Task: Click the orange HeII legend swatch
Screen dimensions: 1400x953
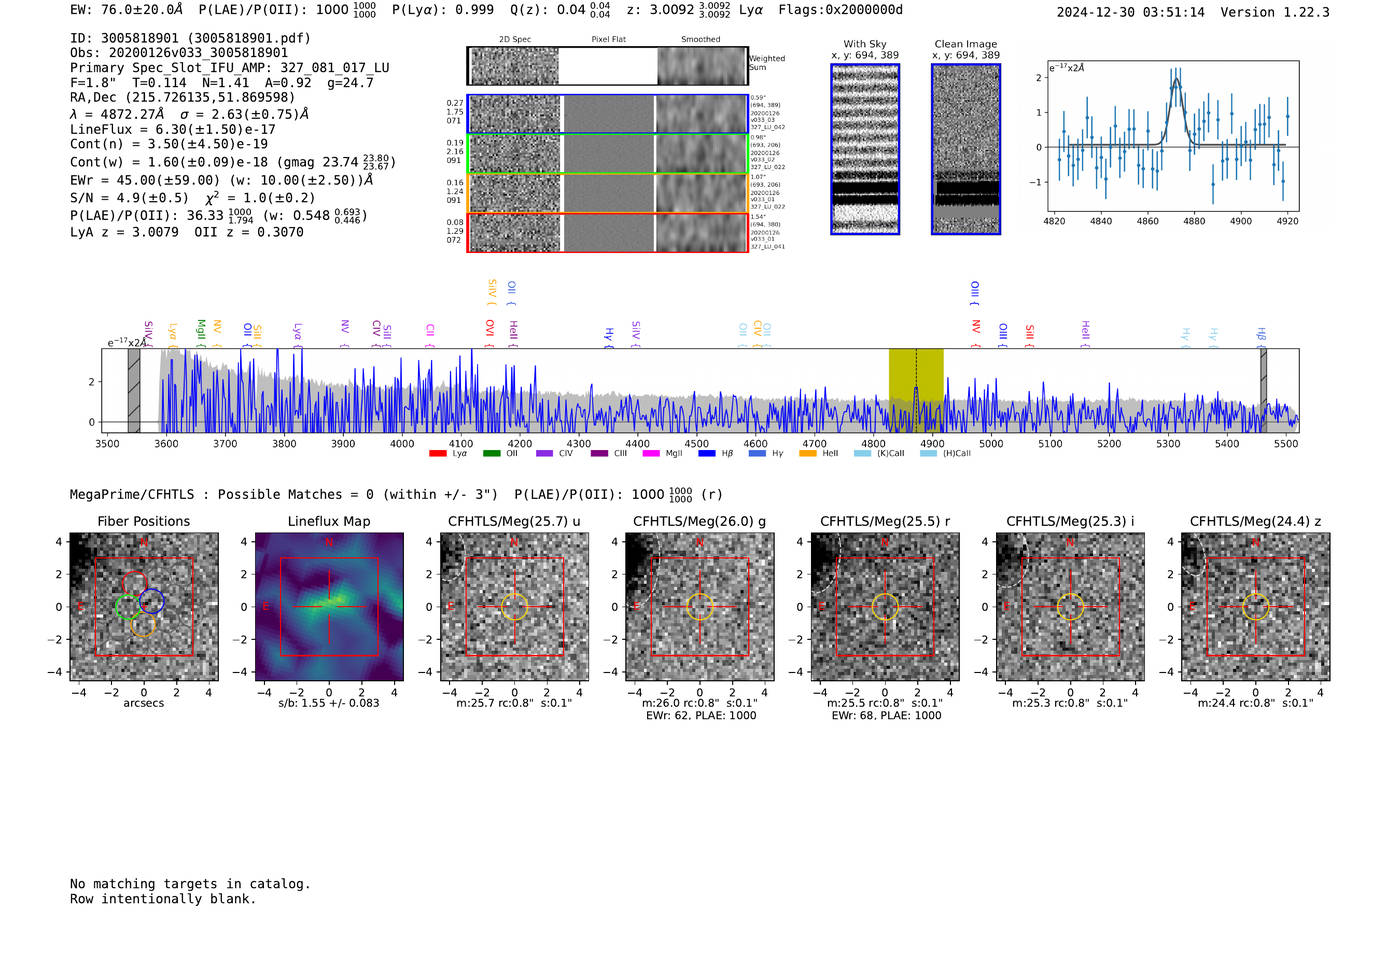Action: [808, 454]
